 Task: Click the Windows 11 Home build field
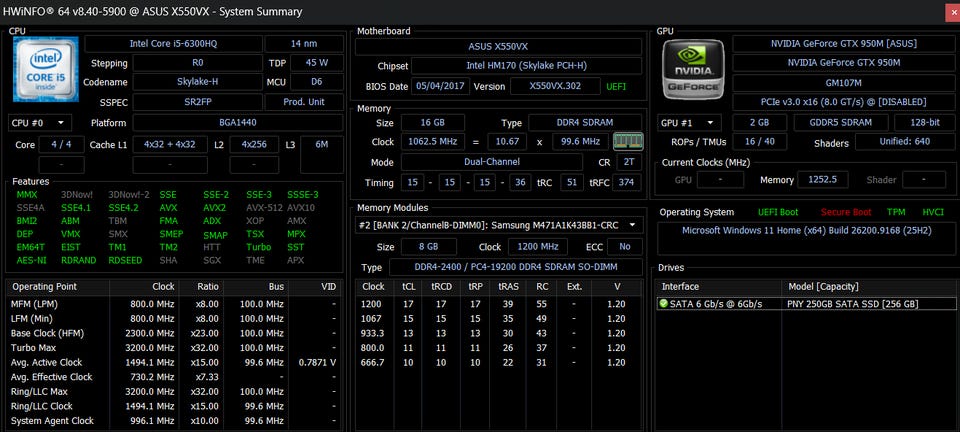(806, 239)
